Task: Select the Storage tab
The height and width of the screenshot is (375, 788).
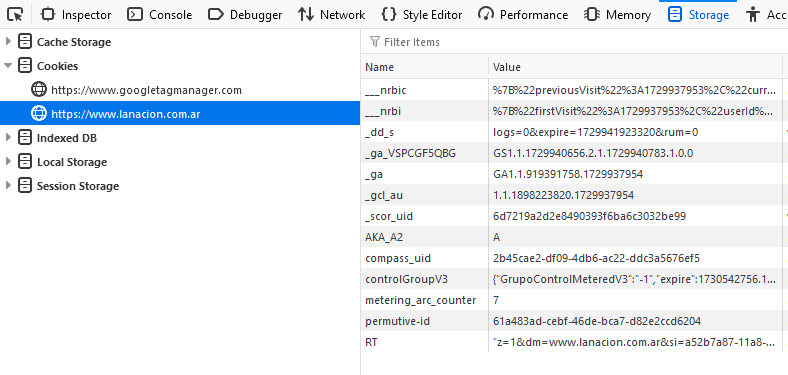Action: (x=698, y=15)
